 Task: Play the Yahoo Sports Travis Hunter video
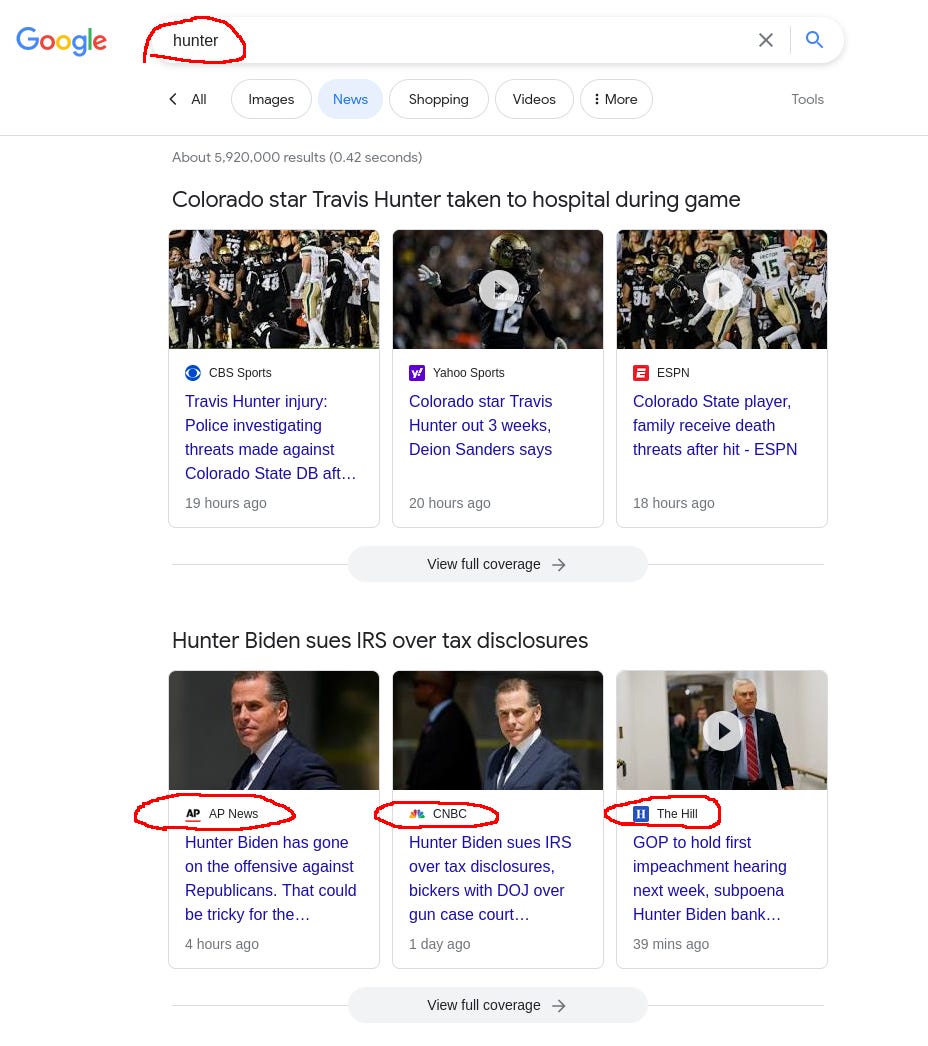pos(498,290)
